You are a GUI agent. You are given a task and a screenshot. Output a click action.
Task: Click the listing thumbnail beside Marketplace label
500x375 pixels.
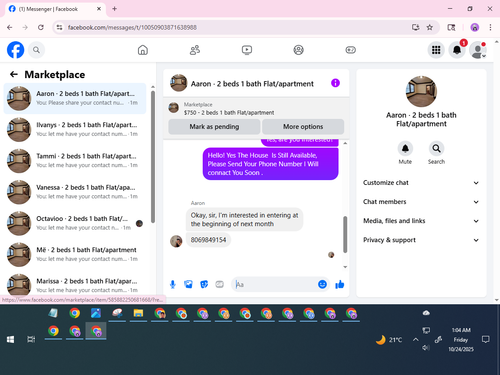point(173,108)
